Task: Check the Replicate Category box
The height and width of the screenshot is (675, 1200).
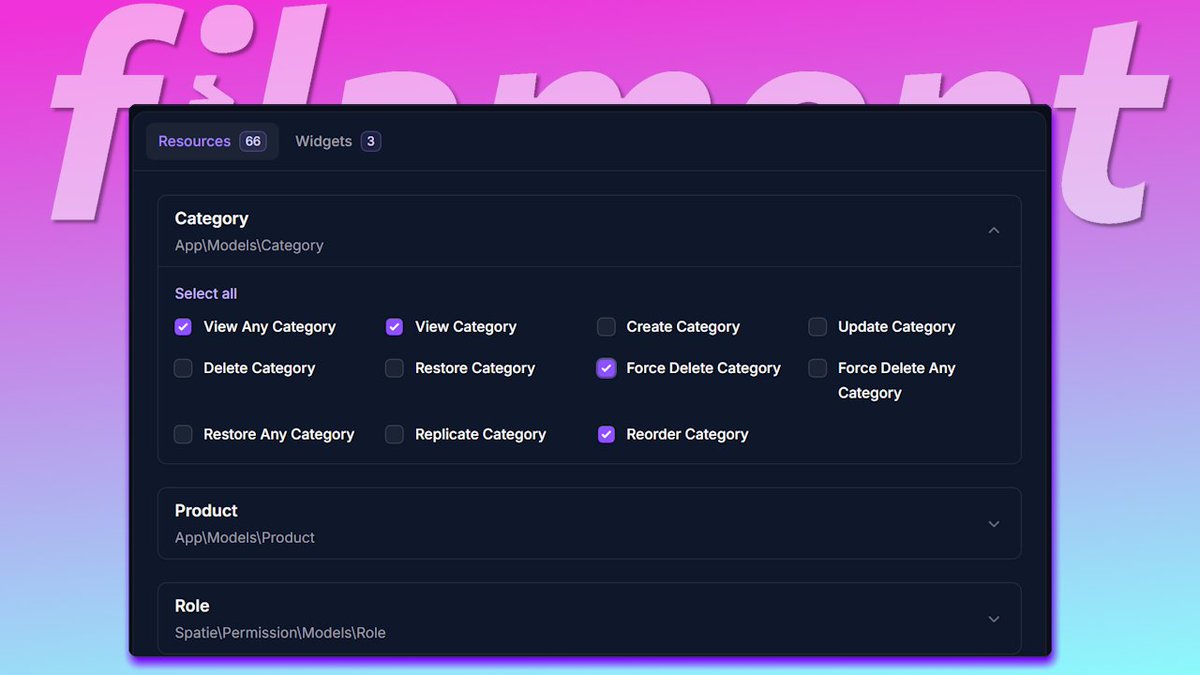Action: (x=395, y=434)
